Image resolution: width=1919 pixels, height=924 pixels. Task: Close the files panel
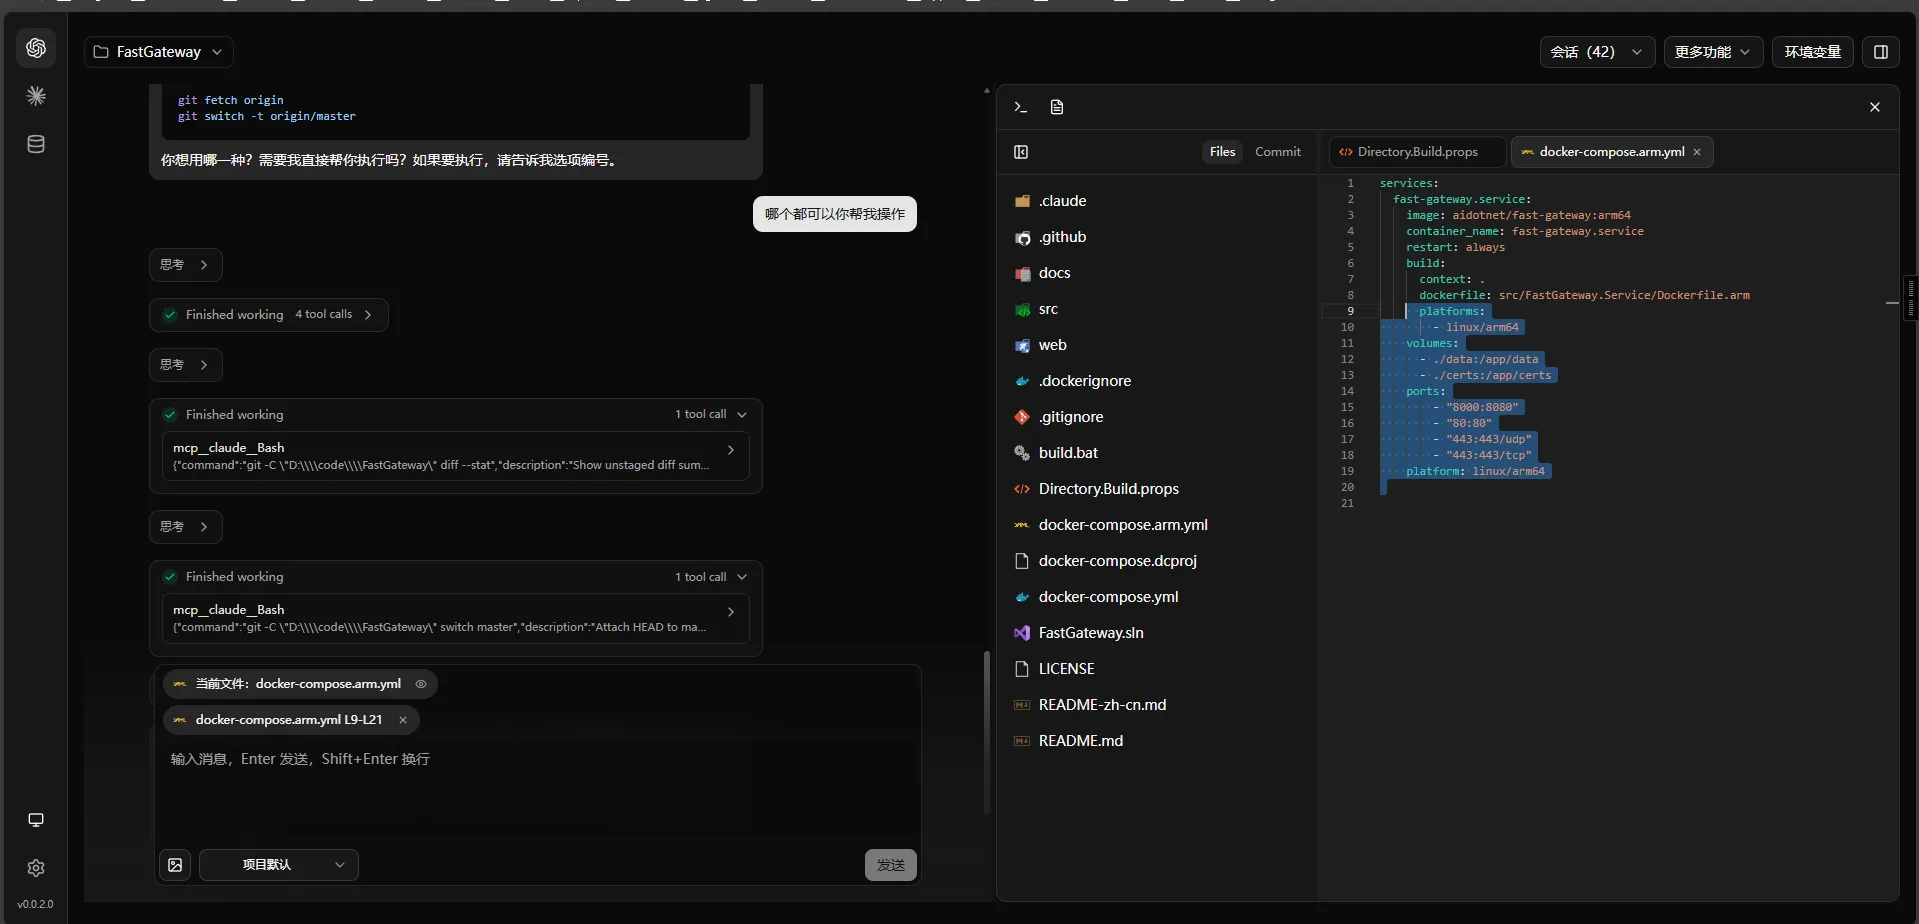(1875, 107)
